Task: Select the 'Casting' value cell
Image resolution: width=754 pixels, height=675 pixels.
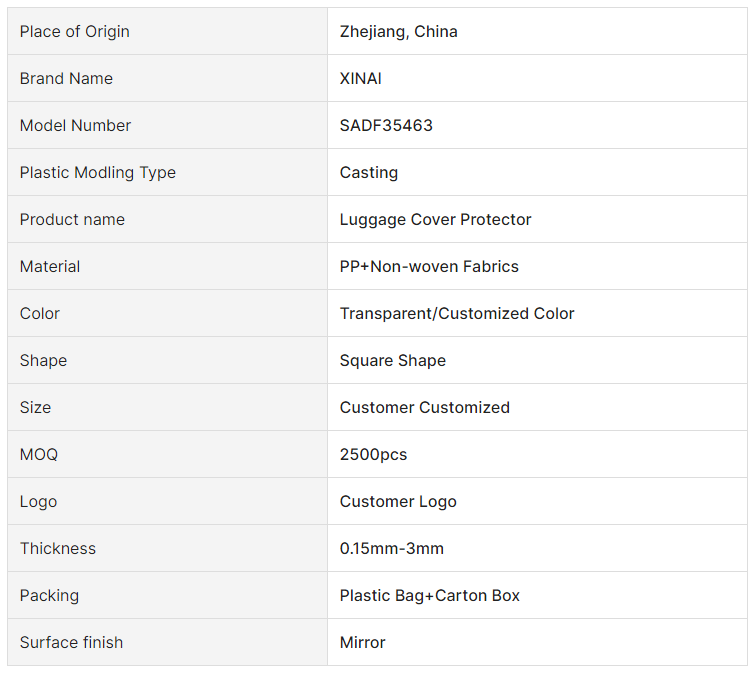Action: pyautogui.click(x=369, y=173)
